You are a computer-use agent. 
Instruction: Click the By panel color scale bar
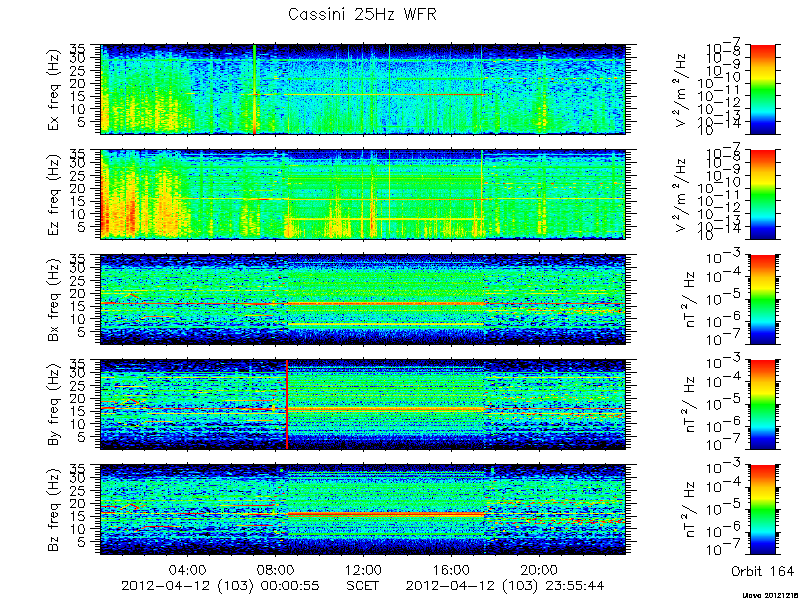point(762,404)
